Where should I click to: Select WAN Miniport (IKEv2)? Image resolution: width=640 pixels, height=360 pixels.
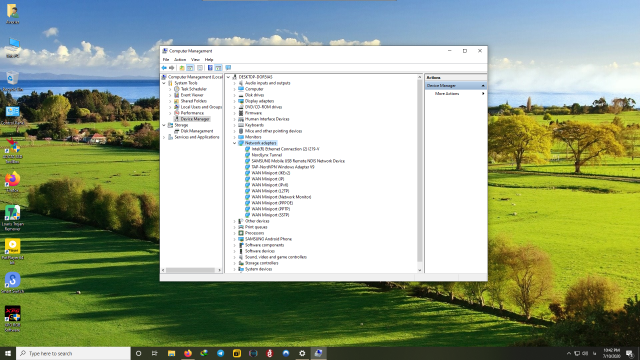[271, 173]
